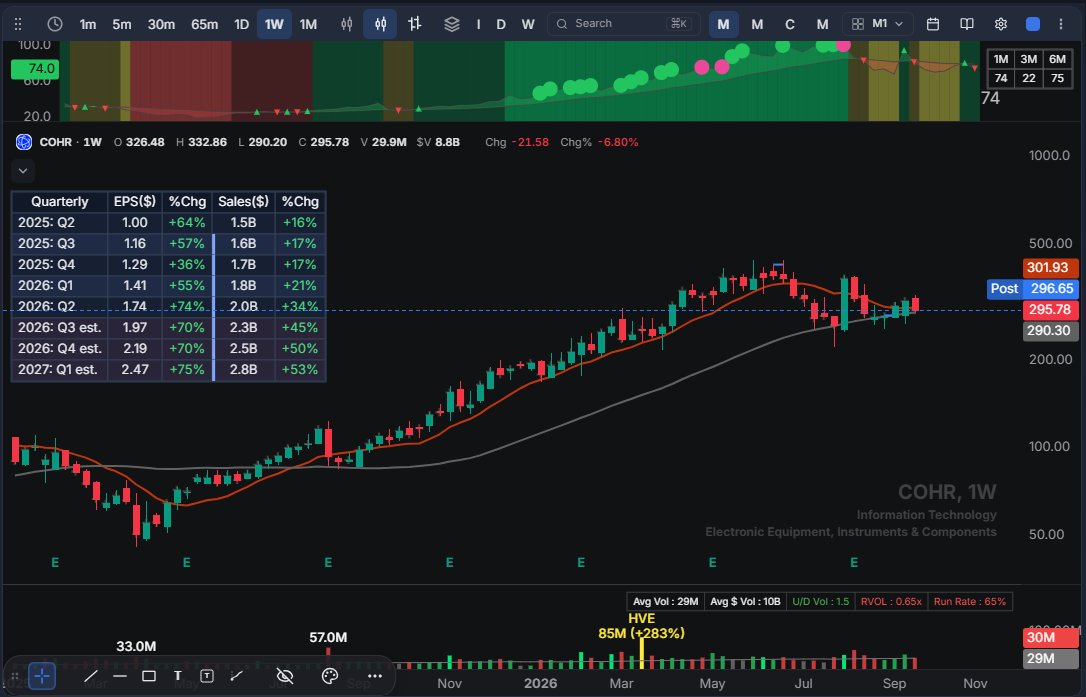The width and height of the screenshot is (1086, 697).
Task: Toggle the I indicator button
Action: tap(479, 24)
